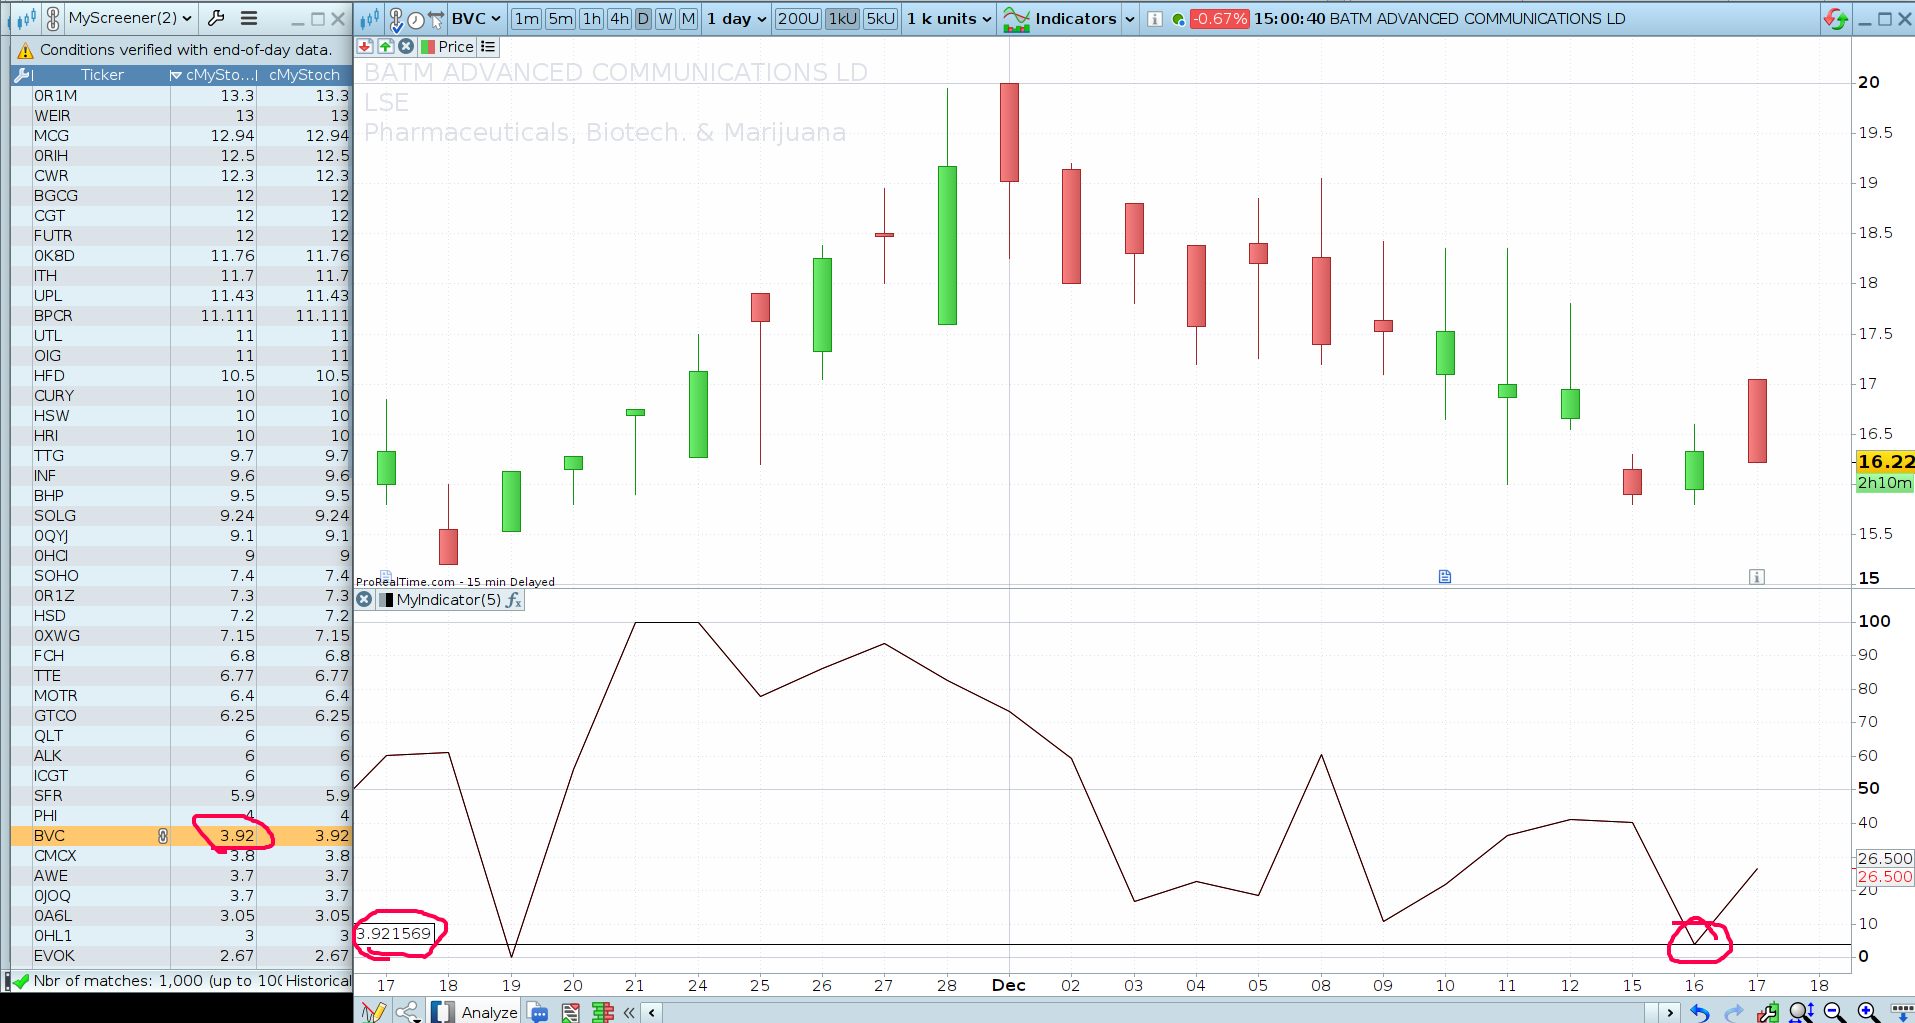Click the green up arrow price panel icon

(385, 46)
